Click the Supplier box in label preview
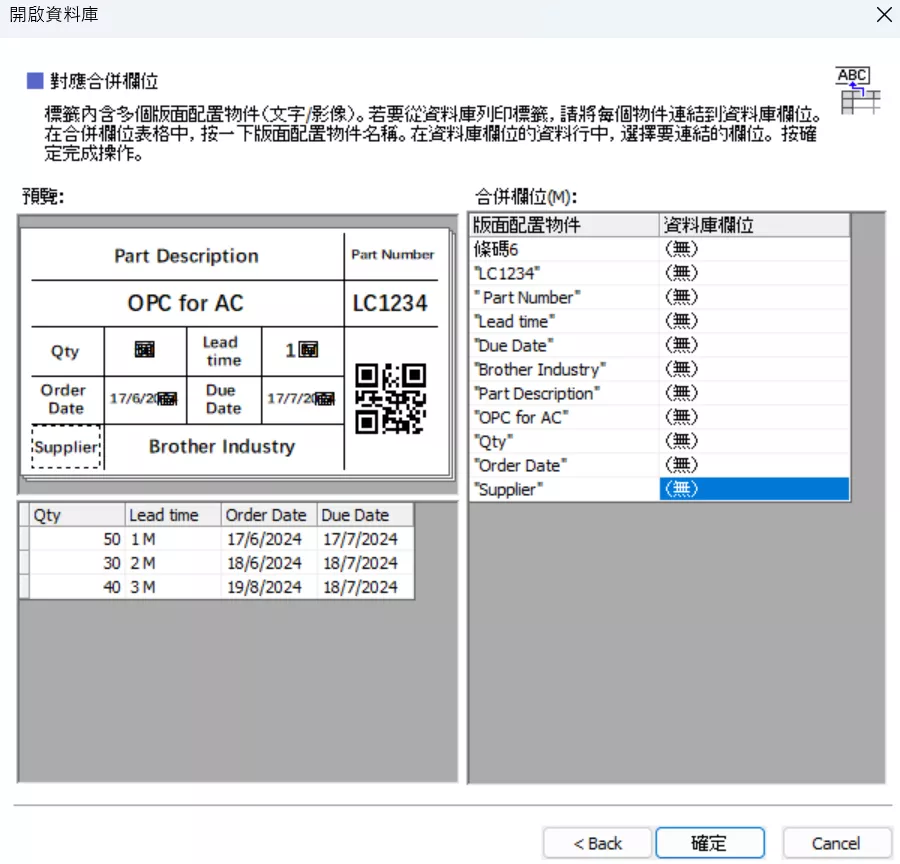900x864 pixels. tap(66, 447)
